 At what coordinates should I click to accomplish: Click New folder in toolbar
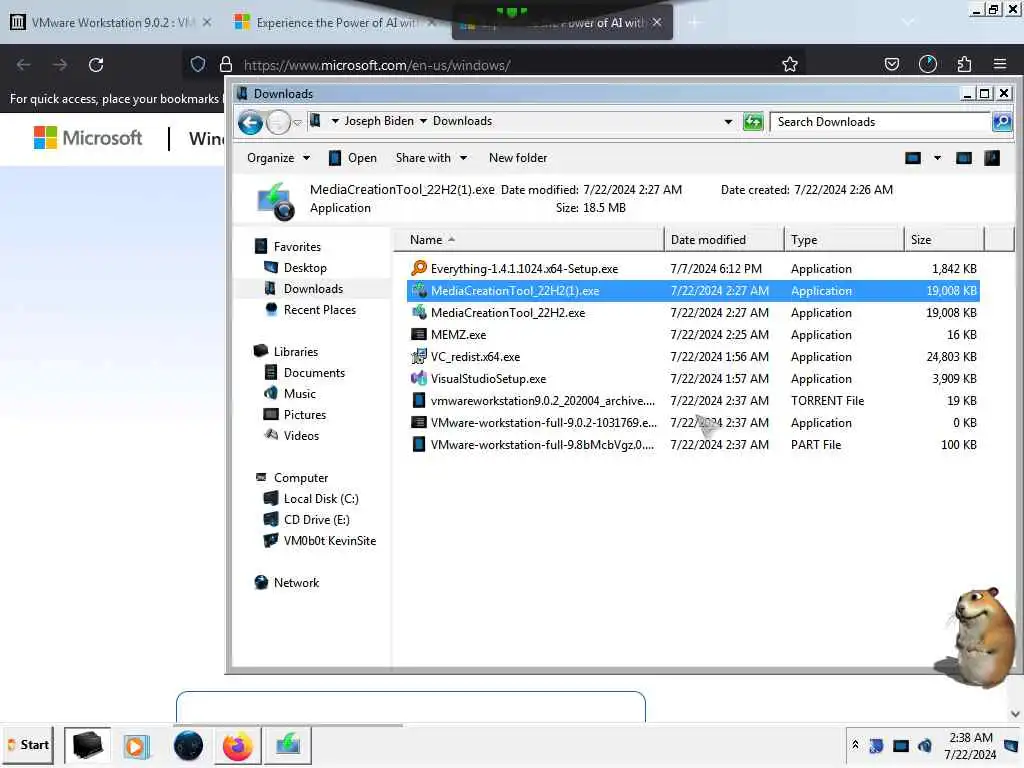click(x=518, y=158)
